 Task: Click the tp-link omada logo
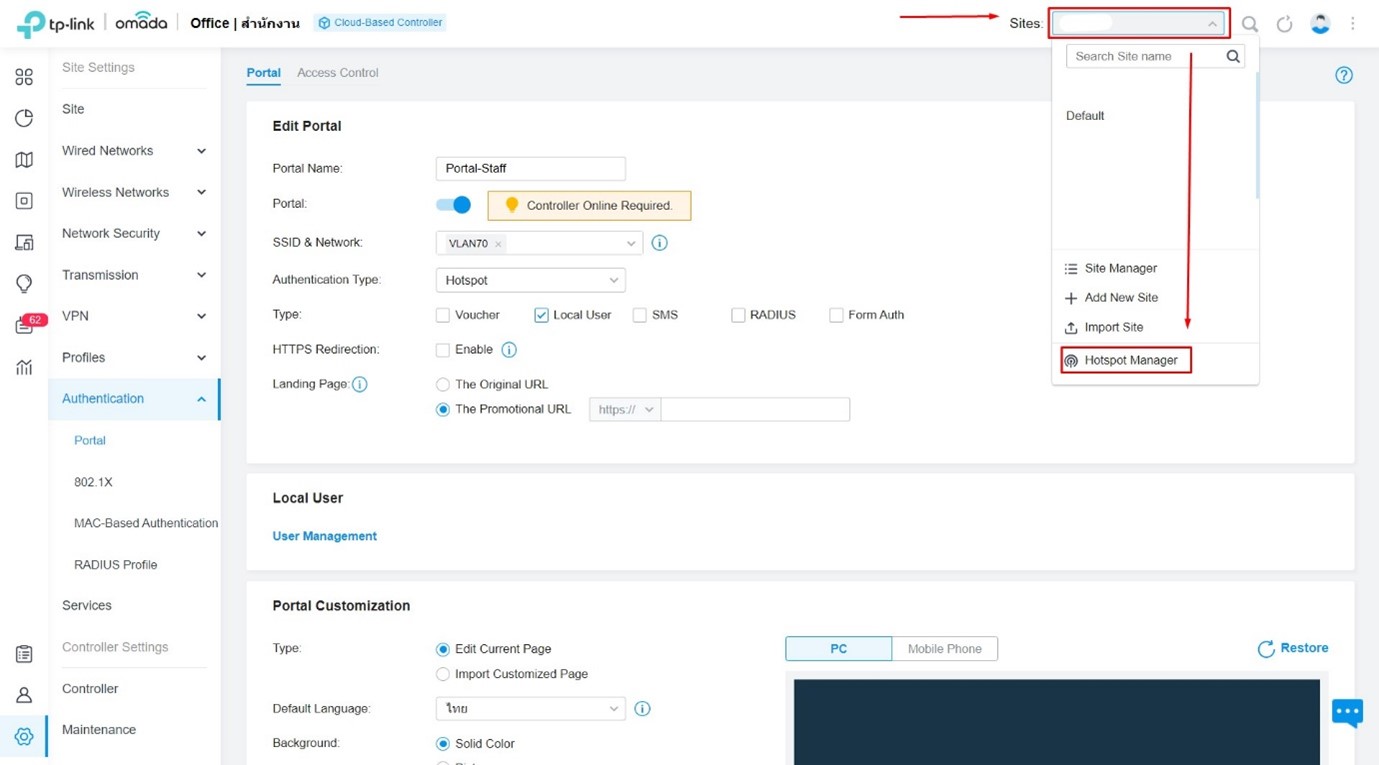click(92, 23)
